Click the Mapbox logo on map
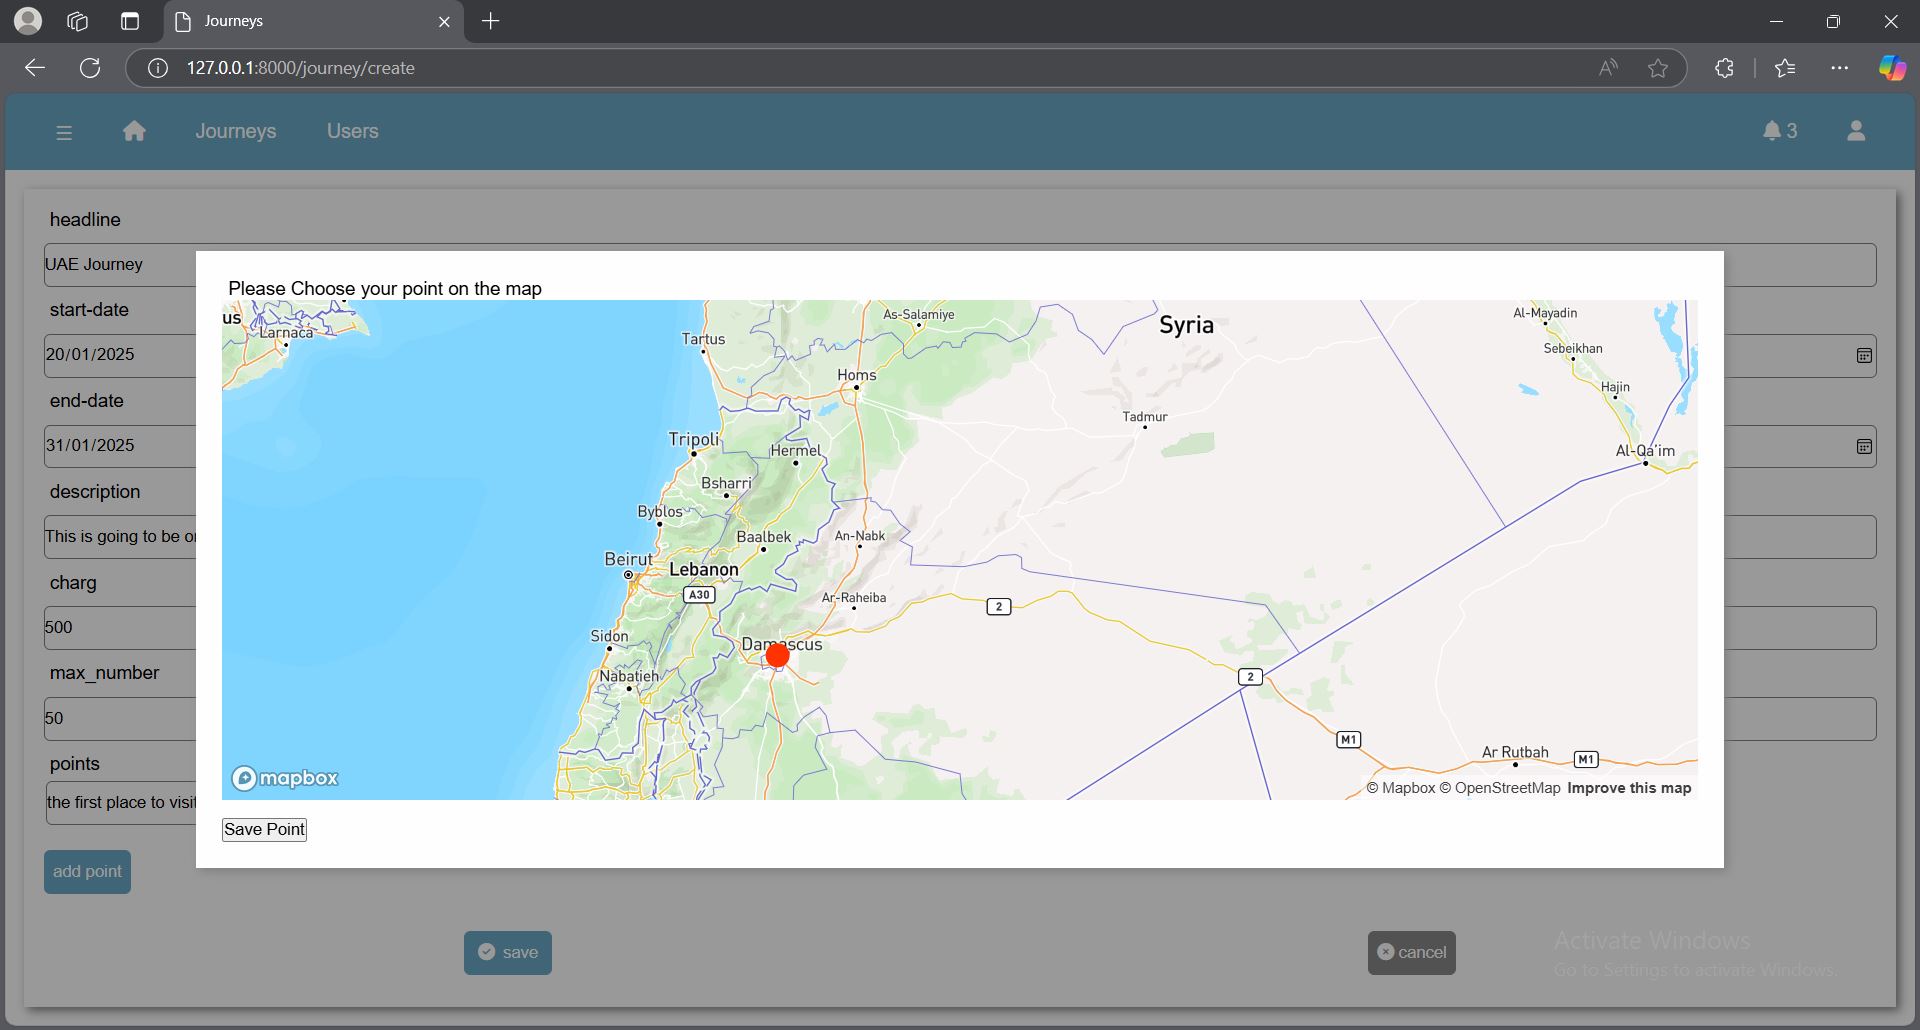1920x1030 pixels. pos(285,778)
